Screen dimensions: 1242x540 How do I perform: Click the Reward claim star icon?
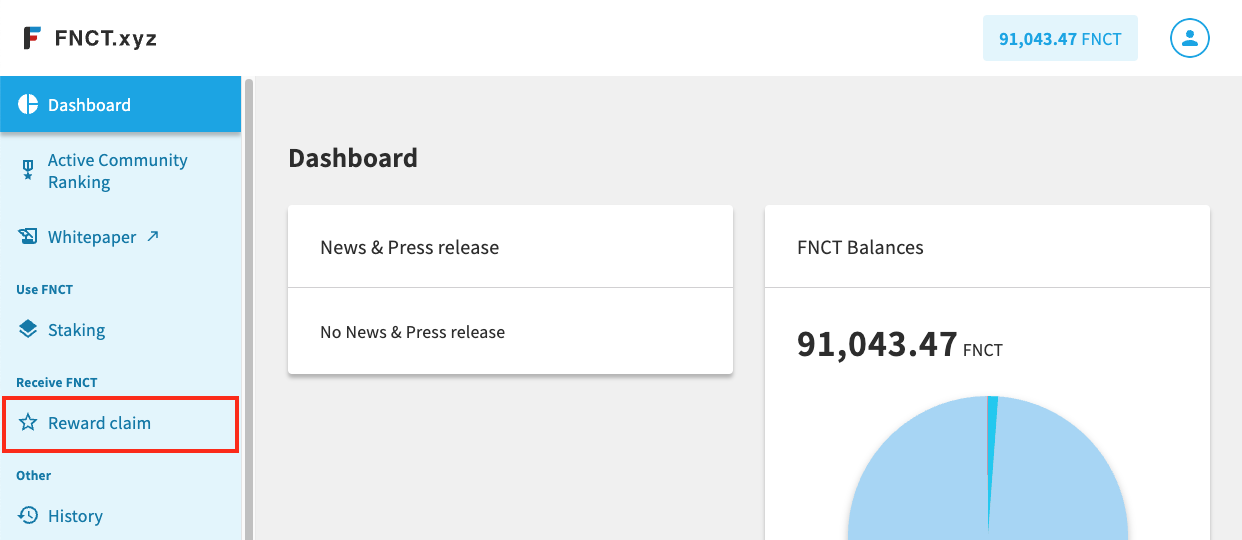[28, 423]
